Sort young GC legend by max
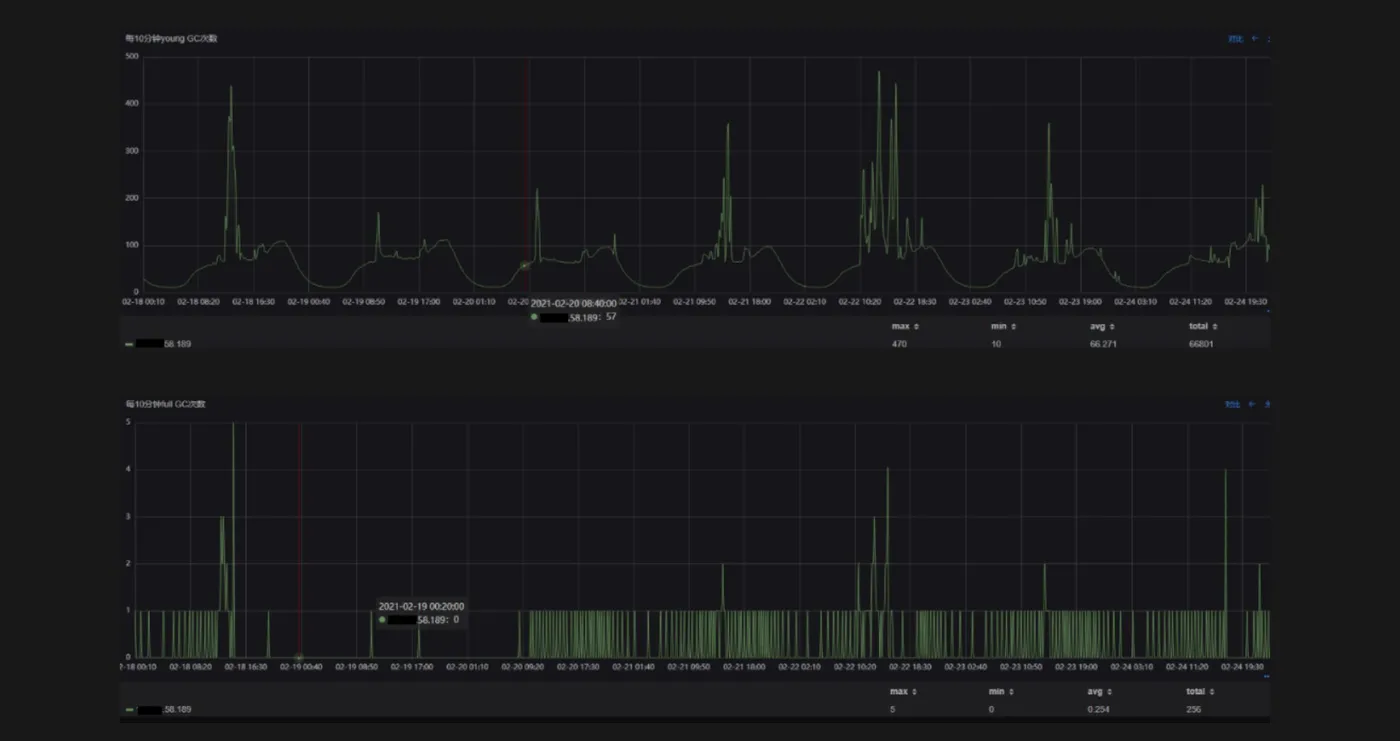Screen dimensions: 1400x741 905,326
